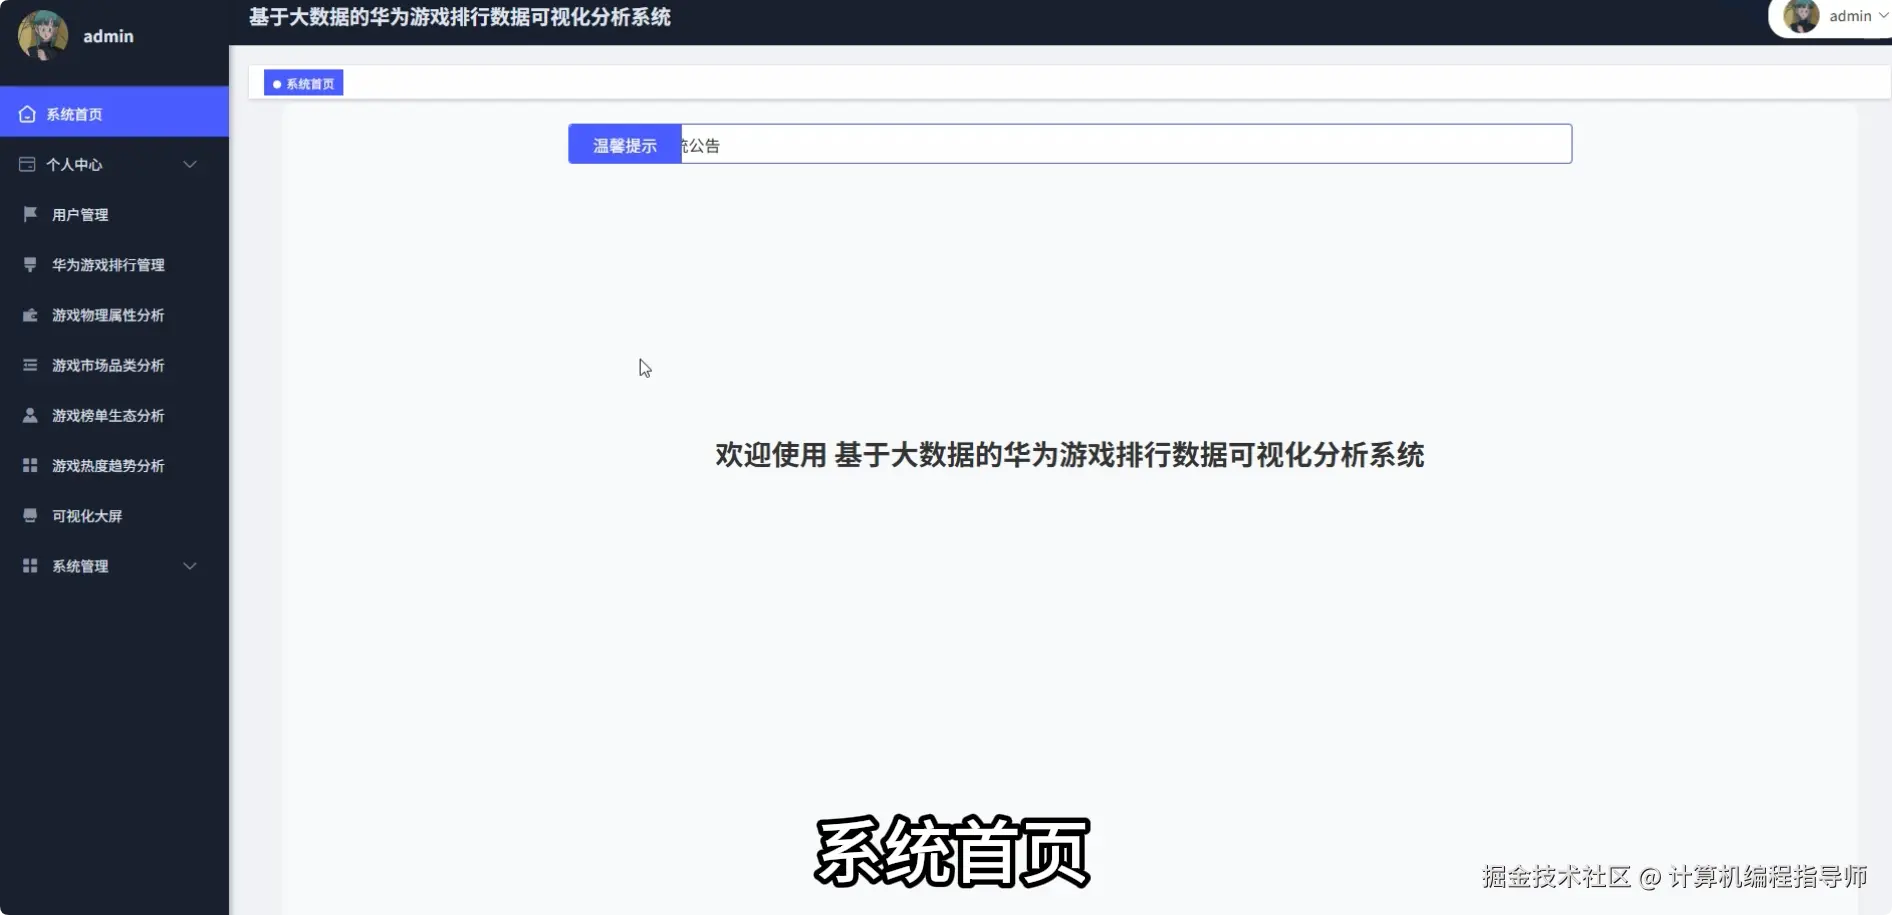This screenshot has width=1892, height=915.
Task: Open 游戏热度趋势分析 menu item
Action: coord(114,465)
